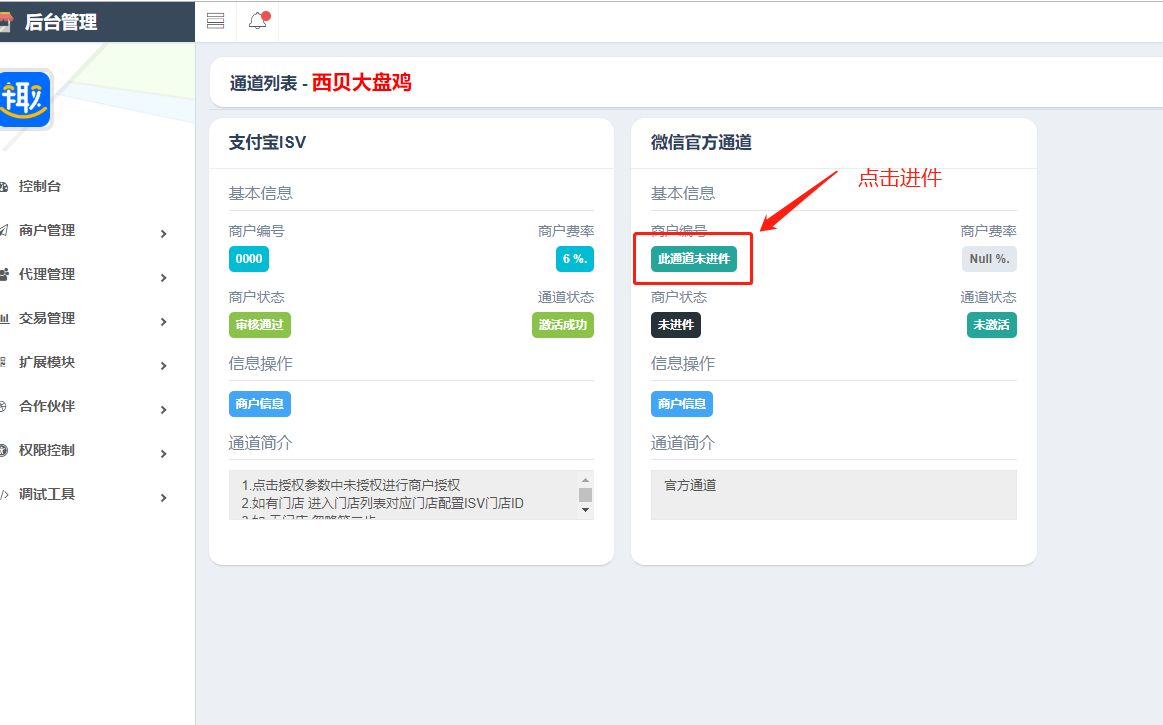Expand the 代理管理 chevron
The width and height of the screenshot is (1163, 725).
(163, 278)
